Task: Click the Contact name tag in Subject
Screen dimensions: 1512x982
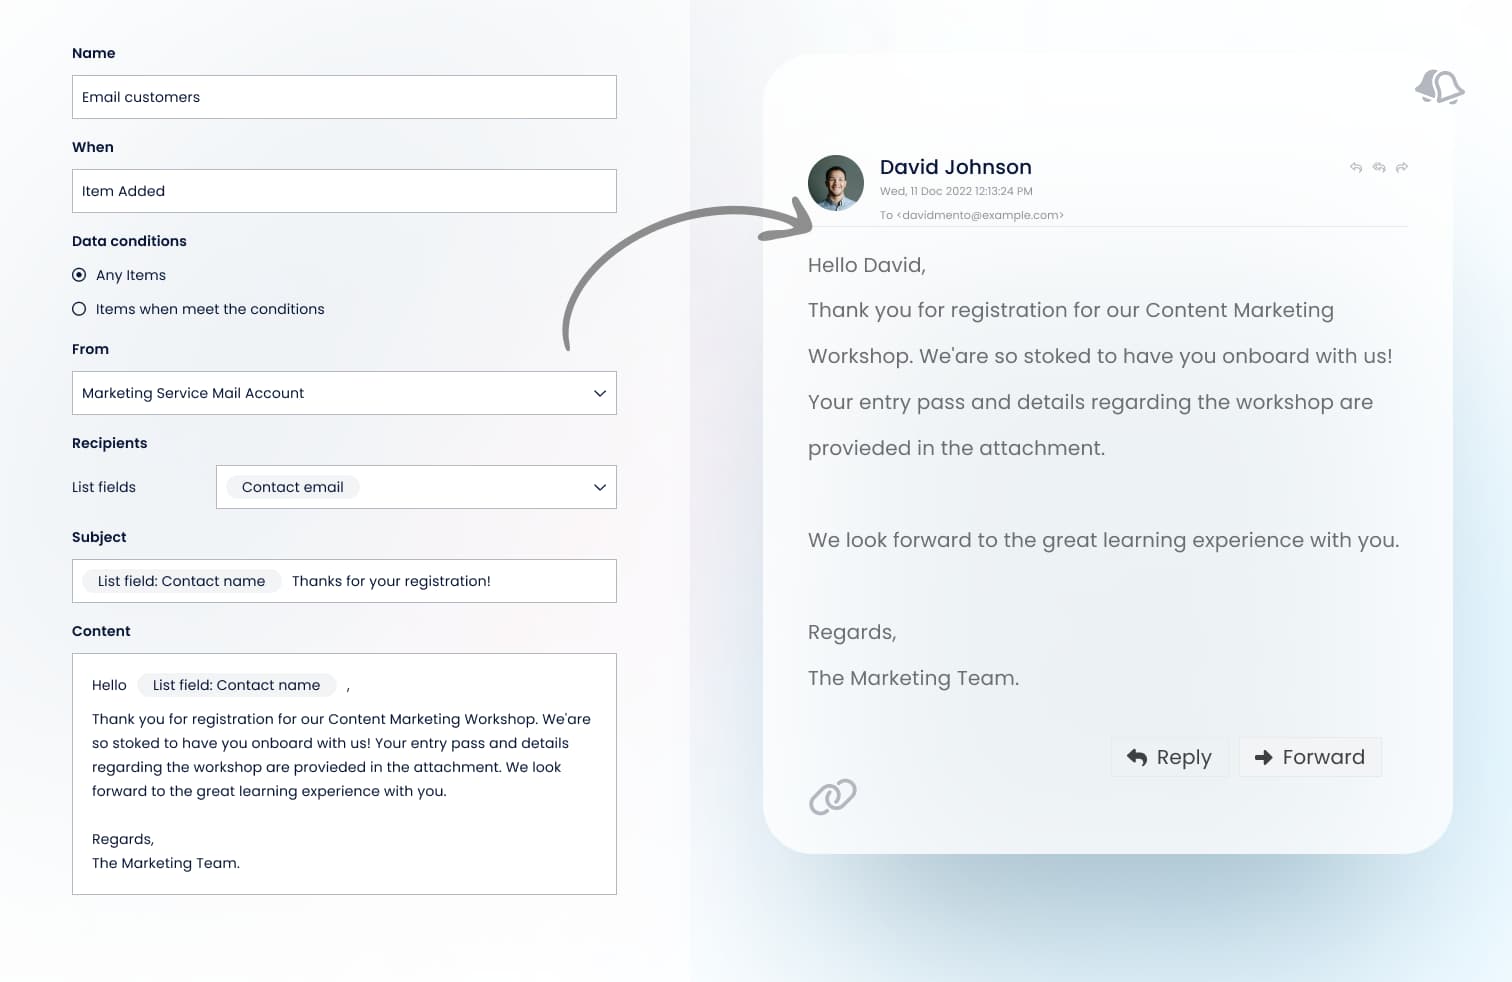Action: click(x=181, y=581)
